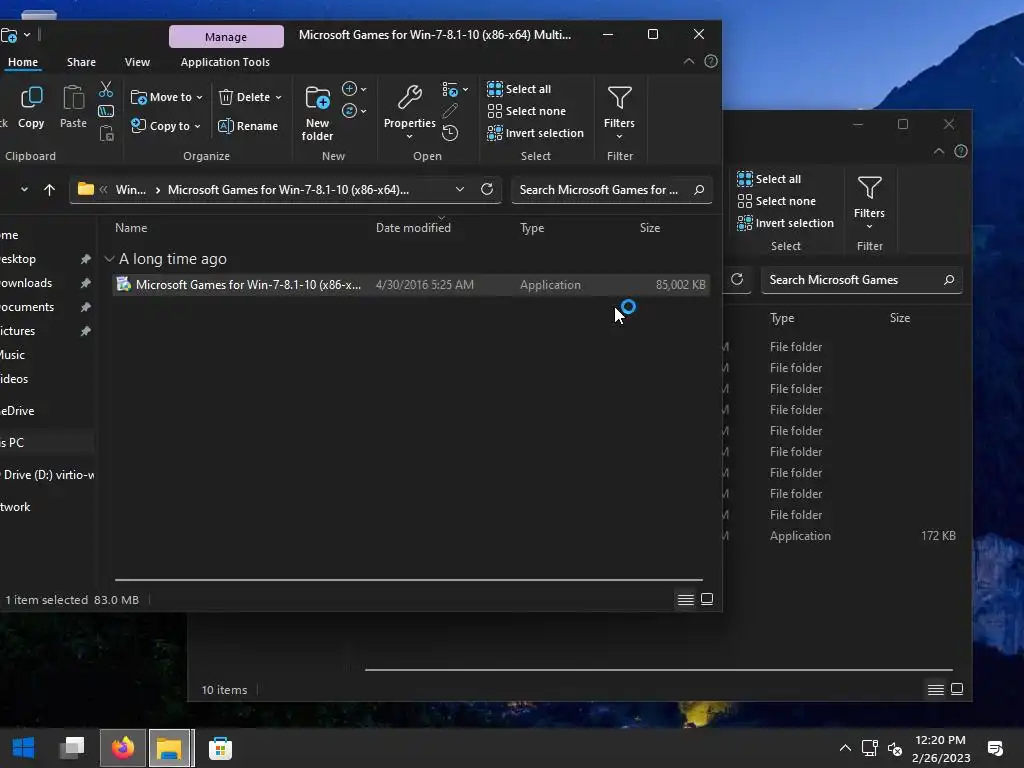Expand address bar history dropdown
The image size is (1024, 768).
(x=460, y=189)
